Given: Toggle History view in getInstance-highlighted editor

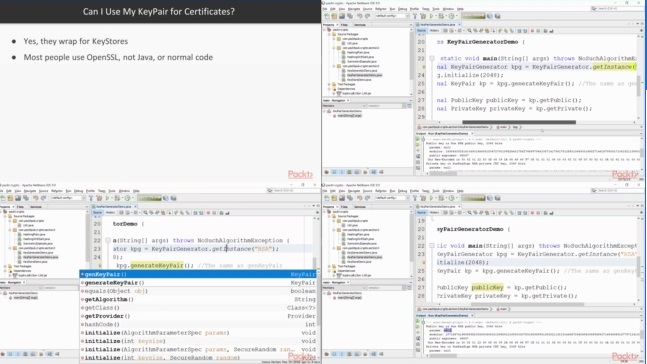Looking at the screenshot, I should click(434, 31).
